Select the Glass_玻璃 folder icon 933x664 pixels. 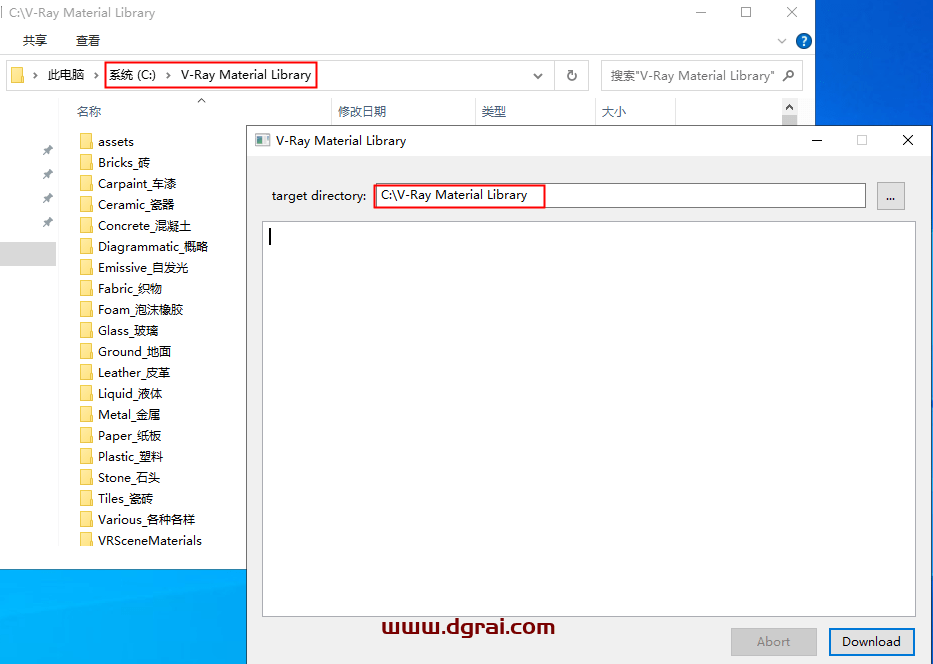tap(86, 330)
